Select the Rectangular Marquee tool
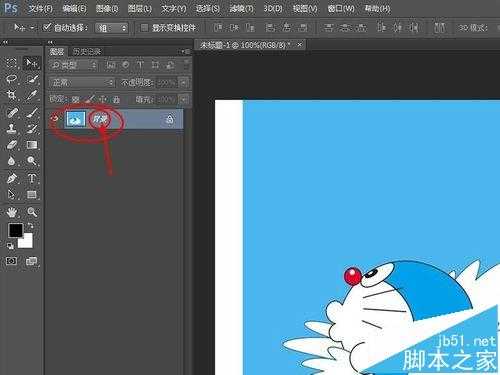This screenshot has height=375, width=500. click(x=11, y=63)
